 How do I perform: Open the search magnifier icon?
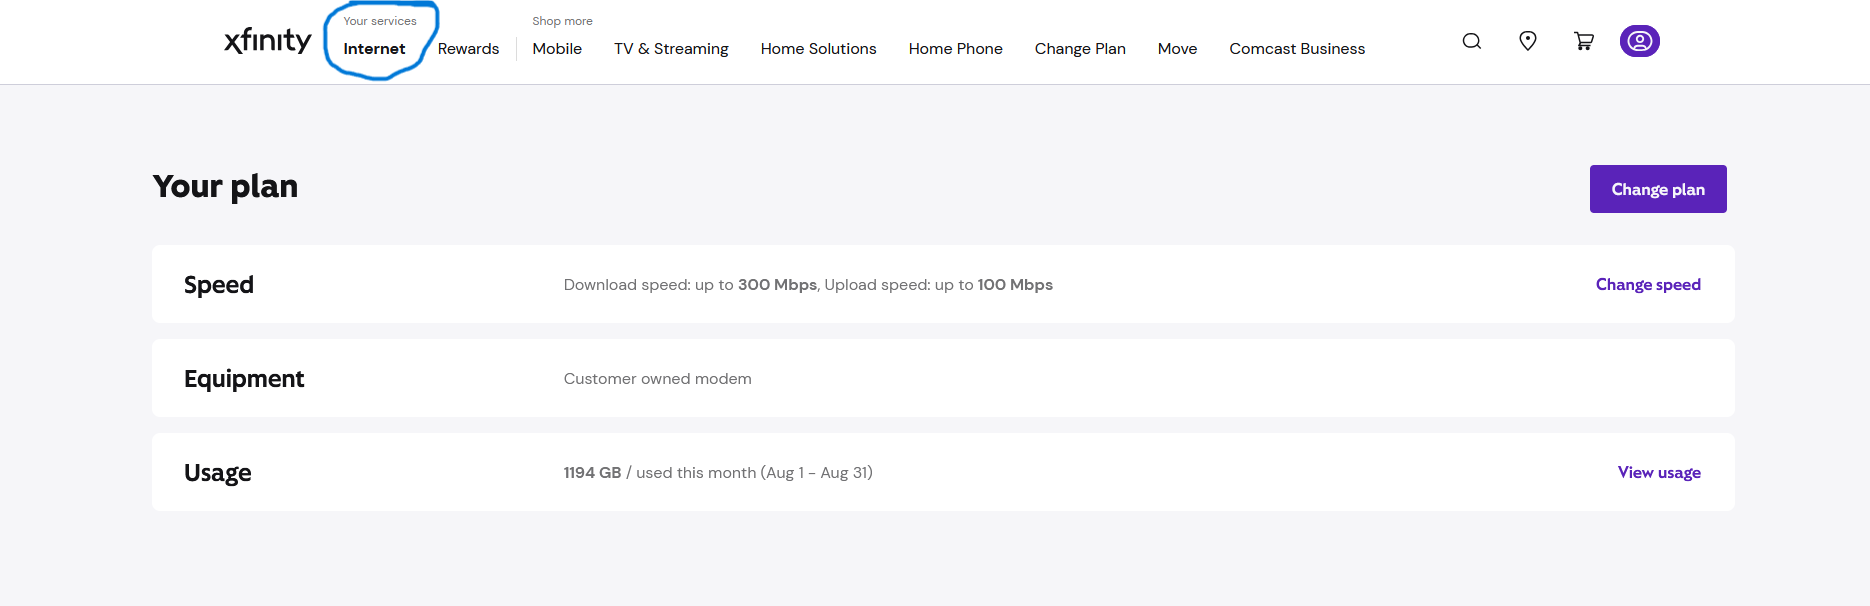1471,41
